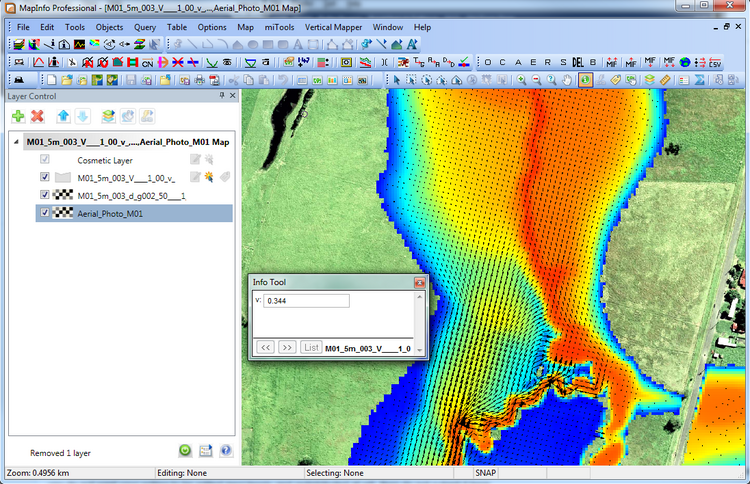Open the Query menu
The height and width of the screenshot is (484, 750).
[x=144, y=27]
